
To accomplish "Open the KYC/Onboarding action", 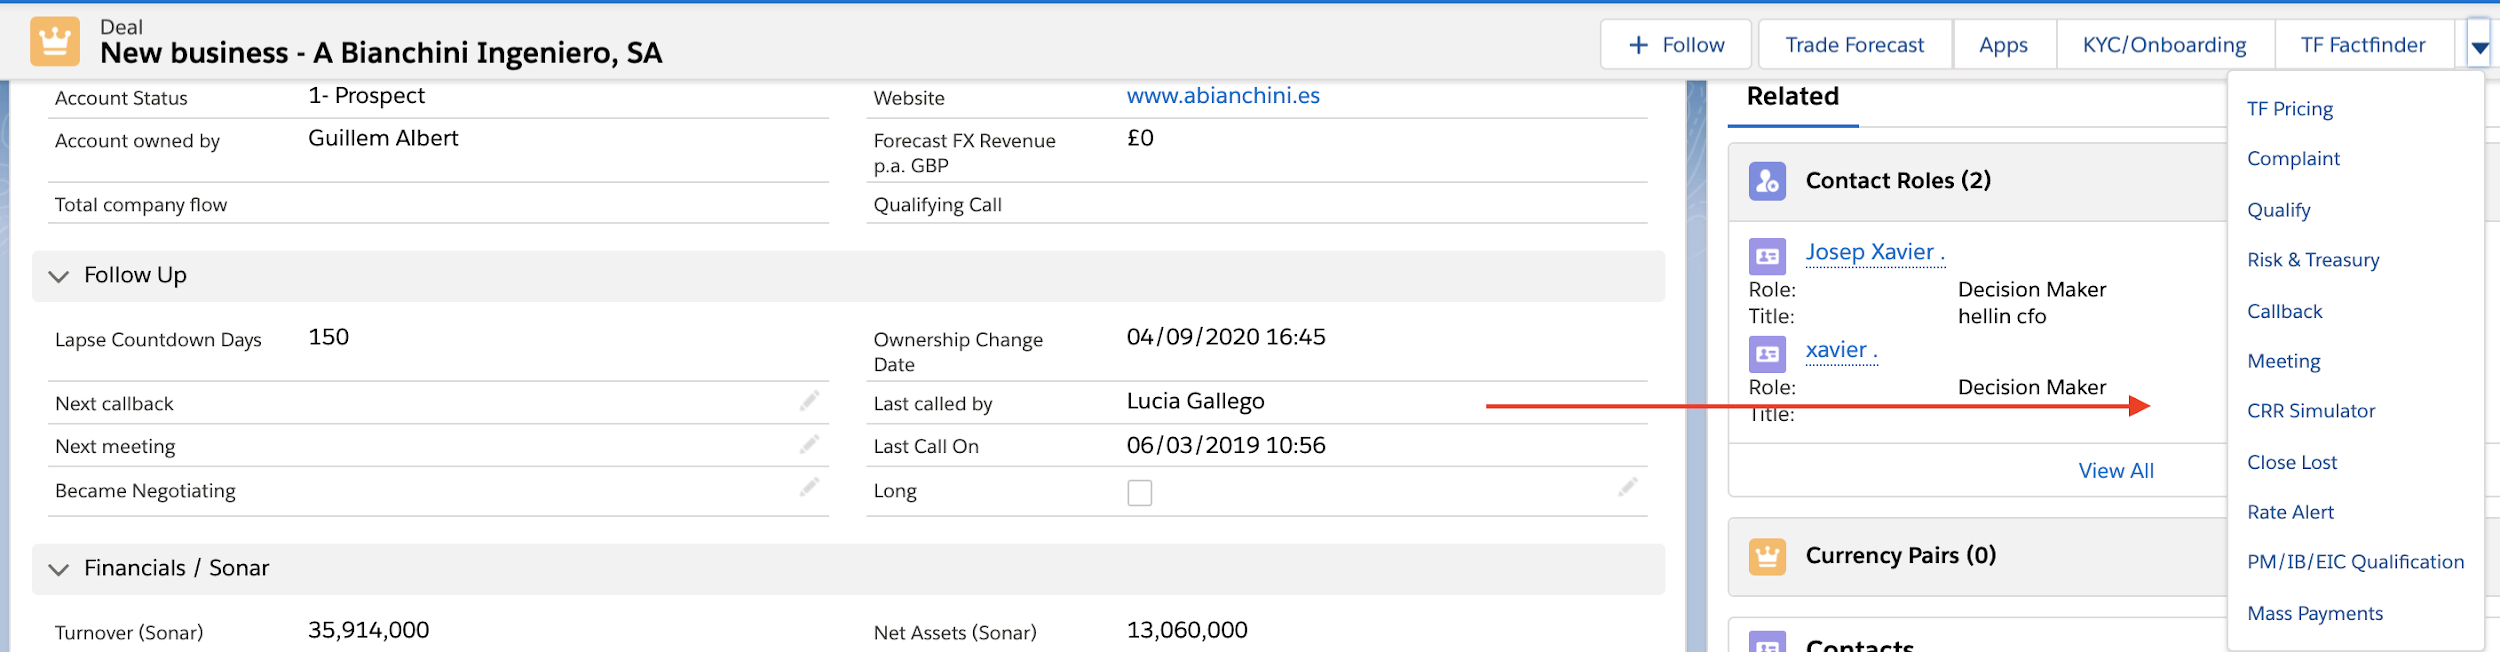I will click(x=2164, y=45).
